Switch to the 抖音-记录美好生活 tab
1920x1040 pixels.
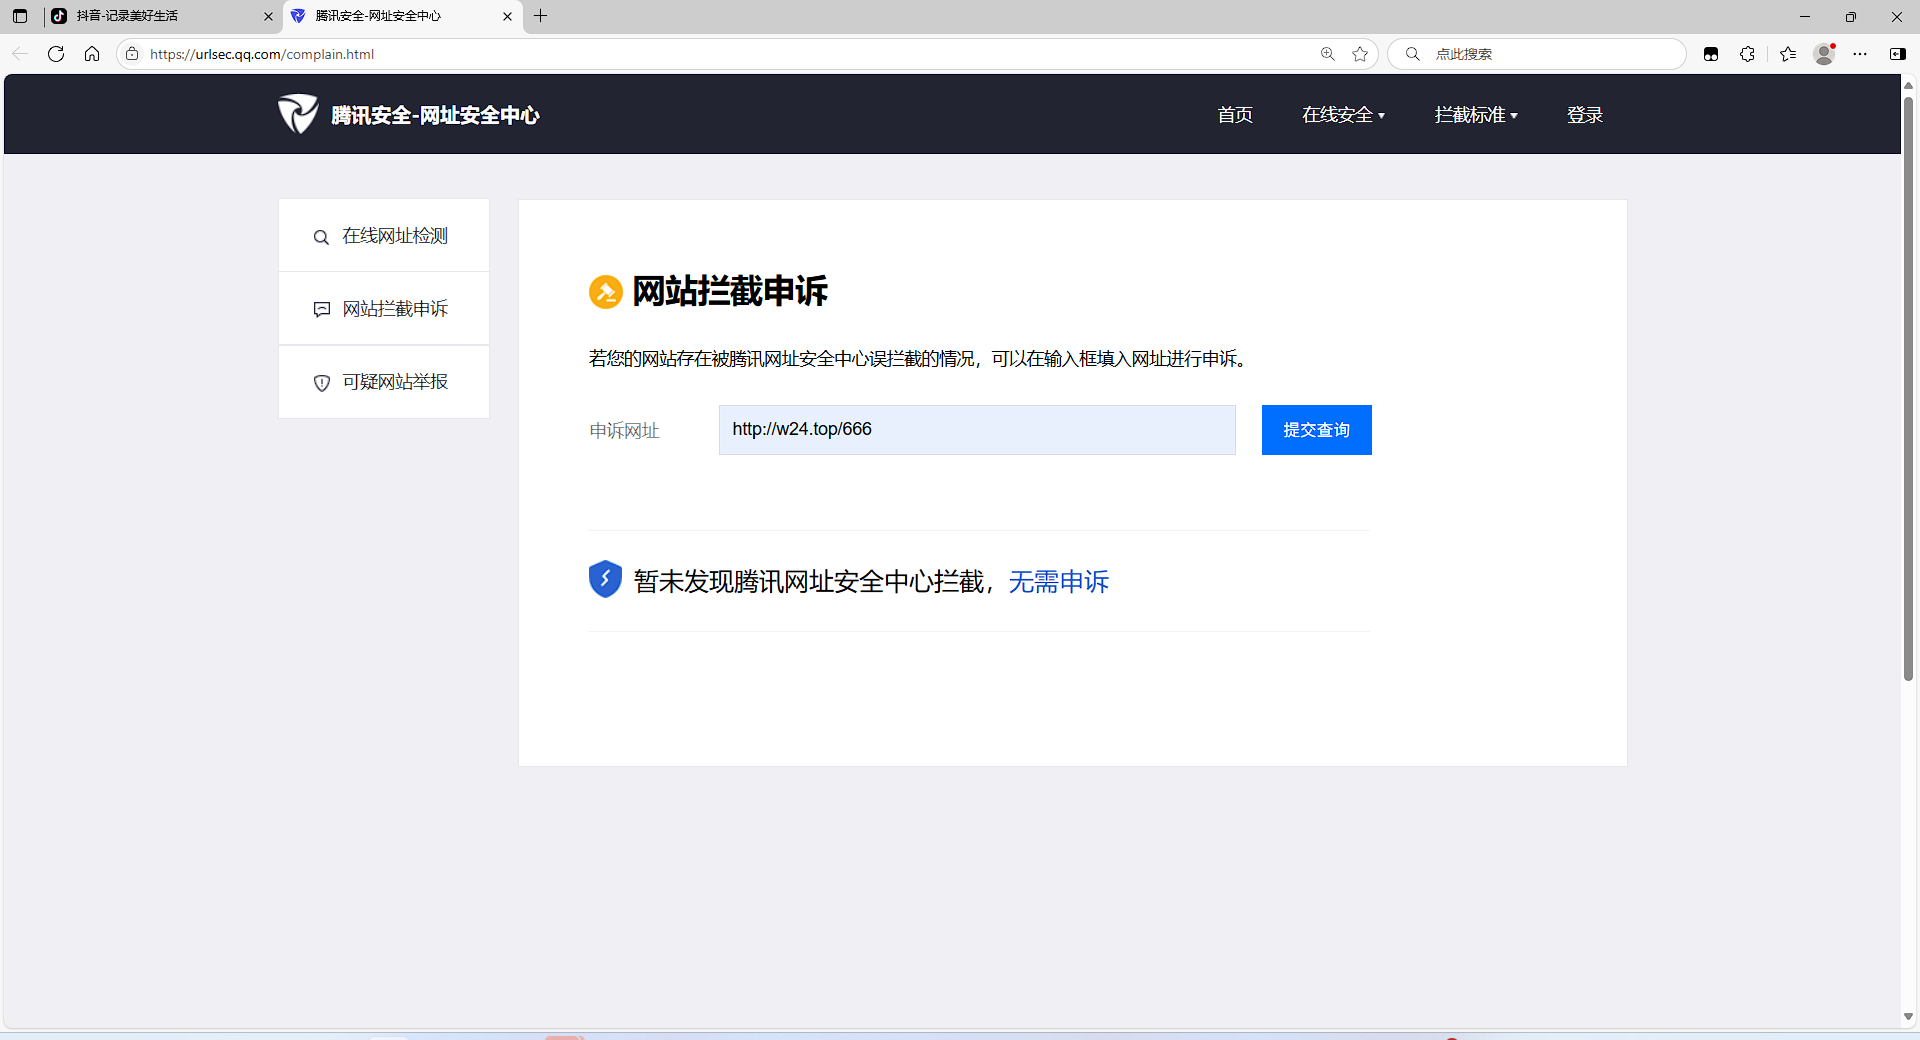click(x=161, y=16)
